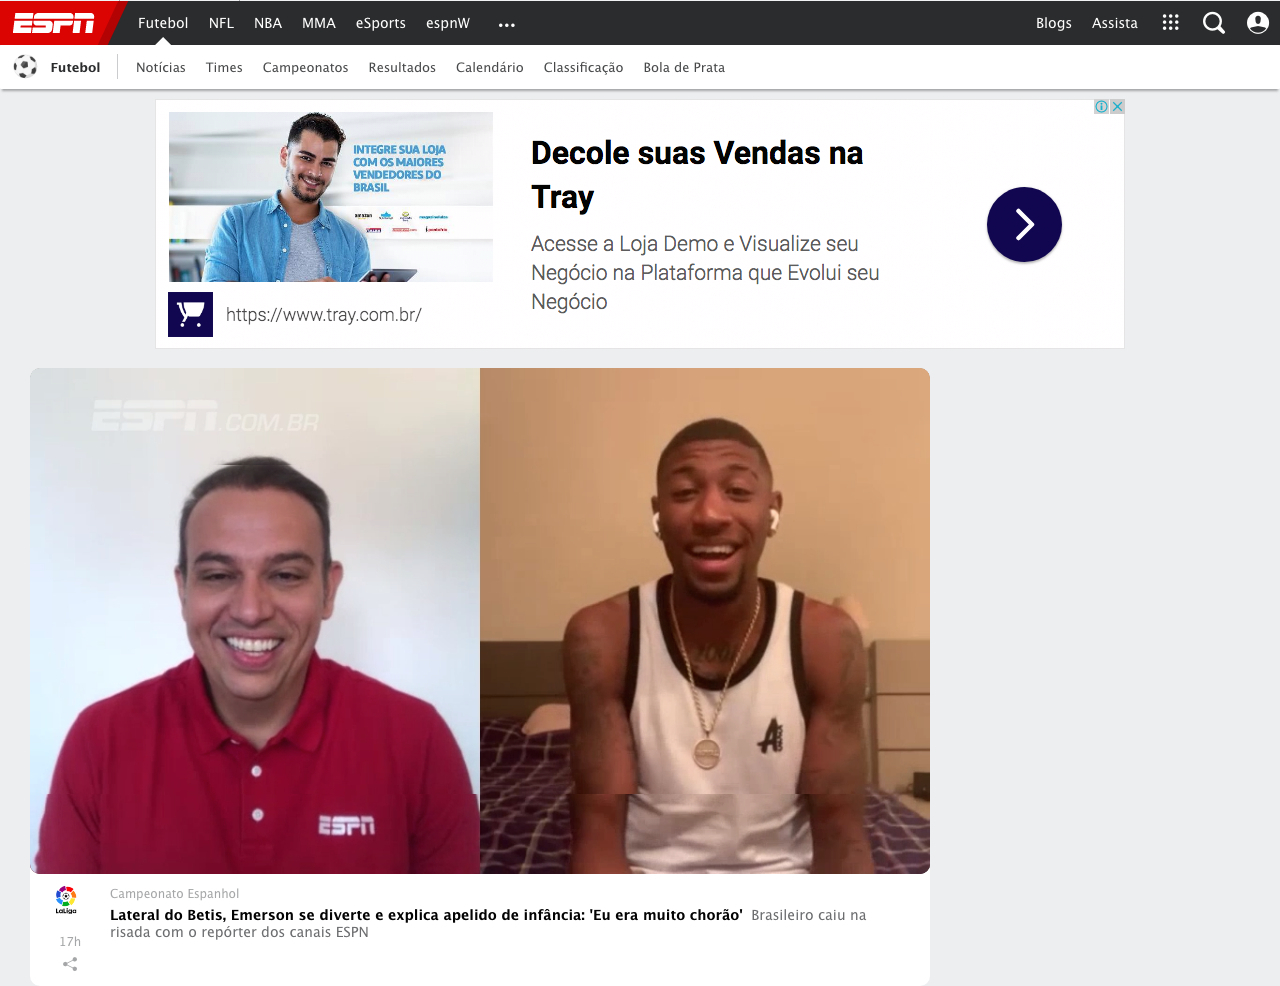Open the Bola de Prata link
The height and width of the screenshot is (986, 1280).
tap(684, 67)
